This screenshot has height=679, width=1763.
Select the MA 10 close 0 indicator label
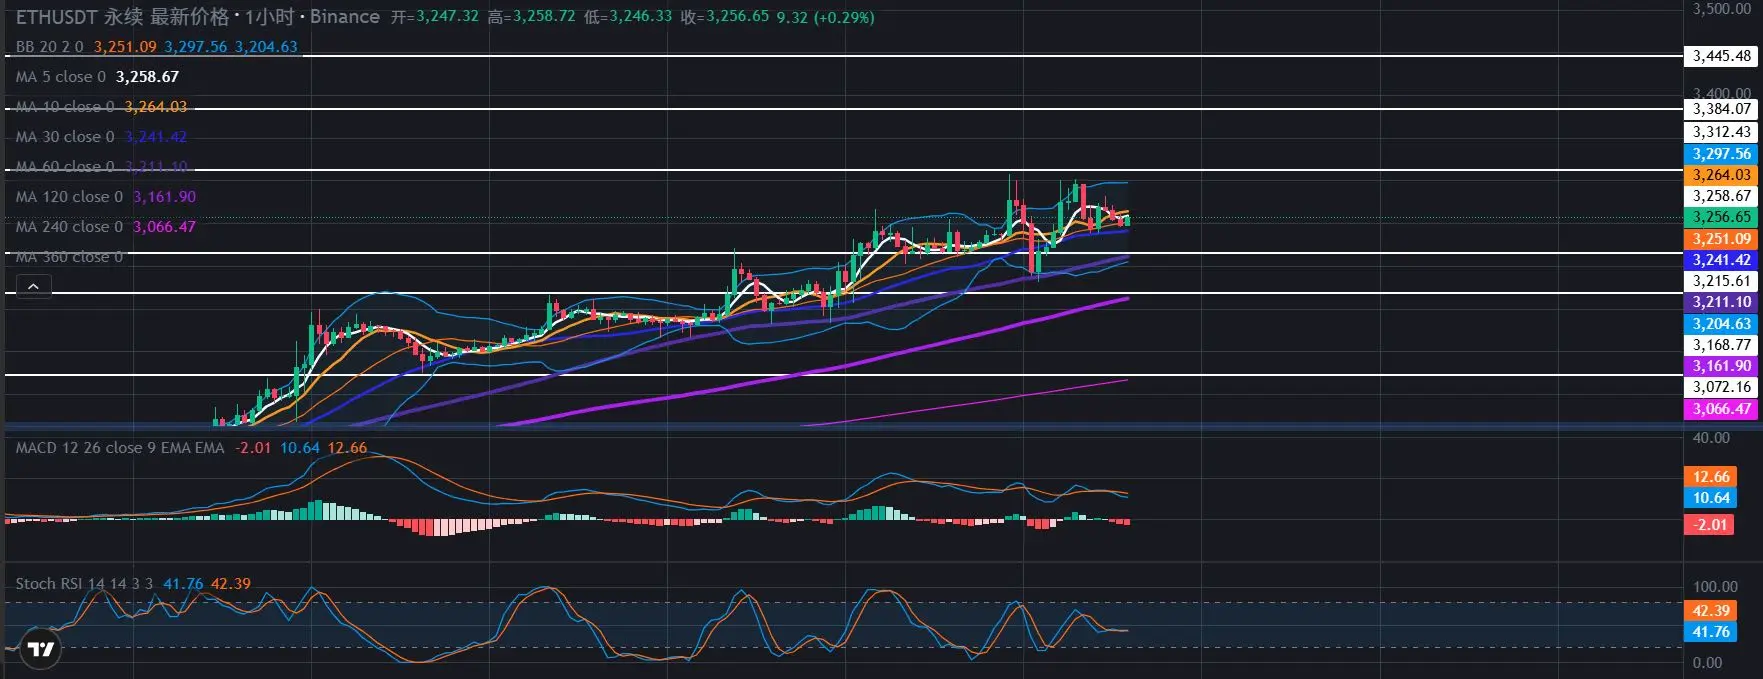tap(65, 107)
